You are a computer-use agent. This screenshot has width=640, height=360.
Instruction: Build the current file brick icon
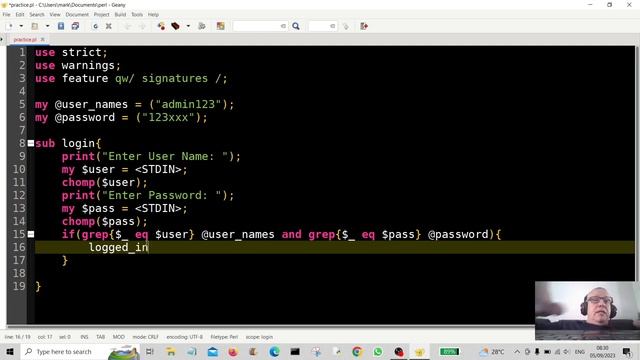[176, 26]
